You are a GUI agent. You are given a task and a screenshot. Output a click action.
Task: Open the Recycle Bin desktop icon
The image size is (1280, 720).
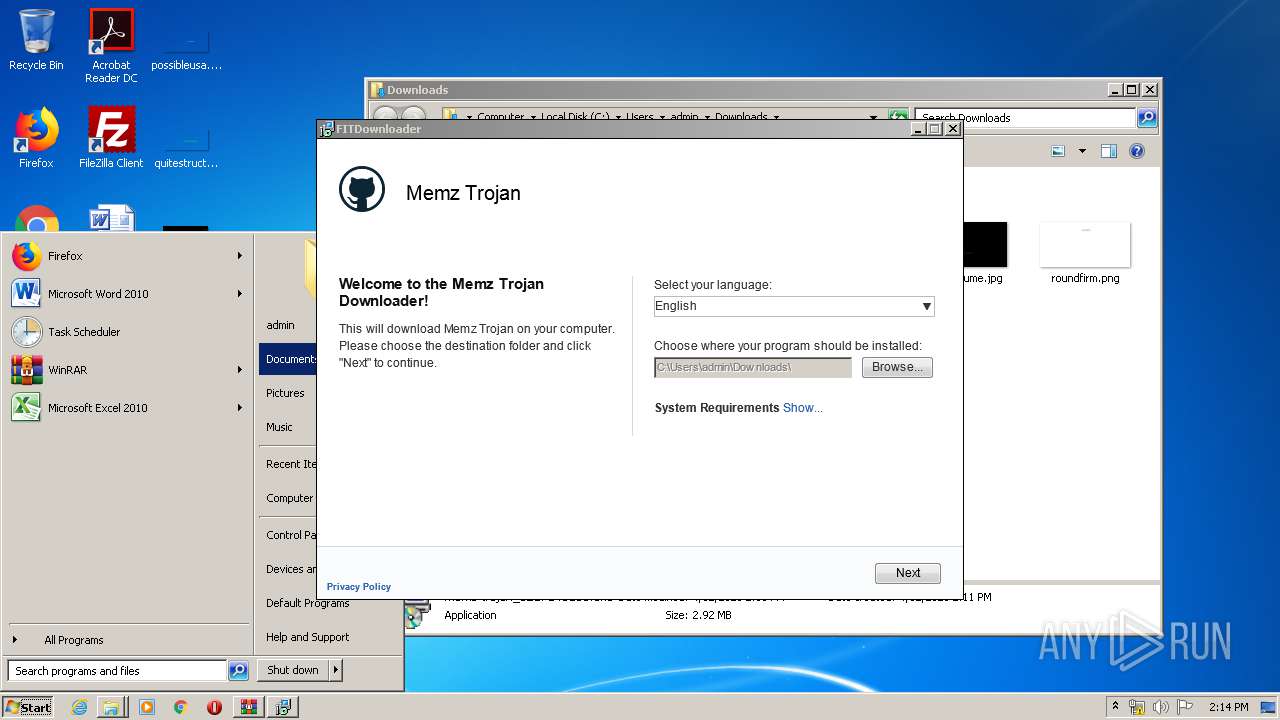[x=36, y=40]
